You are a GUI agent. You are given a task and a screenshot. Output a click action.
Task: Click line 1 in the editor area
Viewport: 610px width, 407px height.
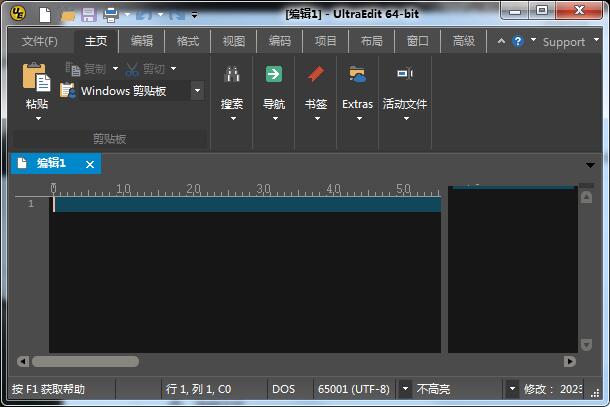pyautogui.click(x=247, y=204)
